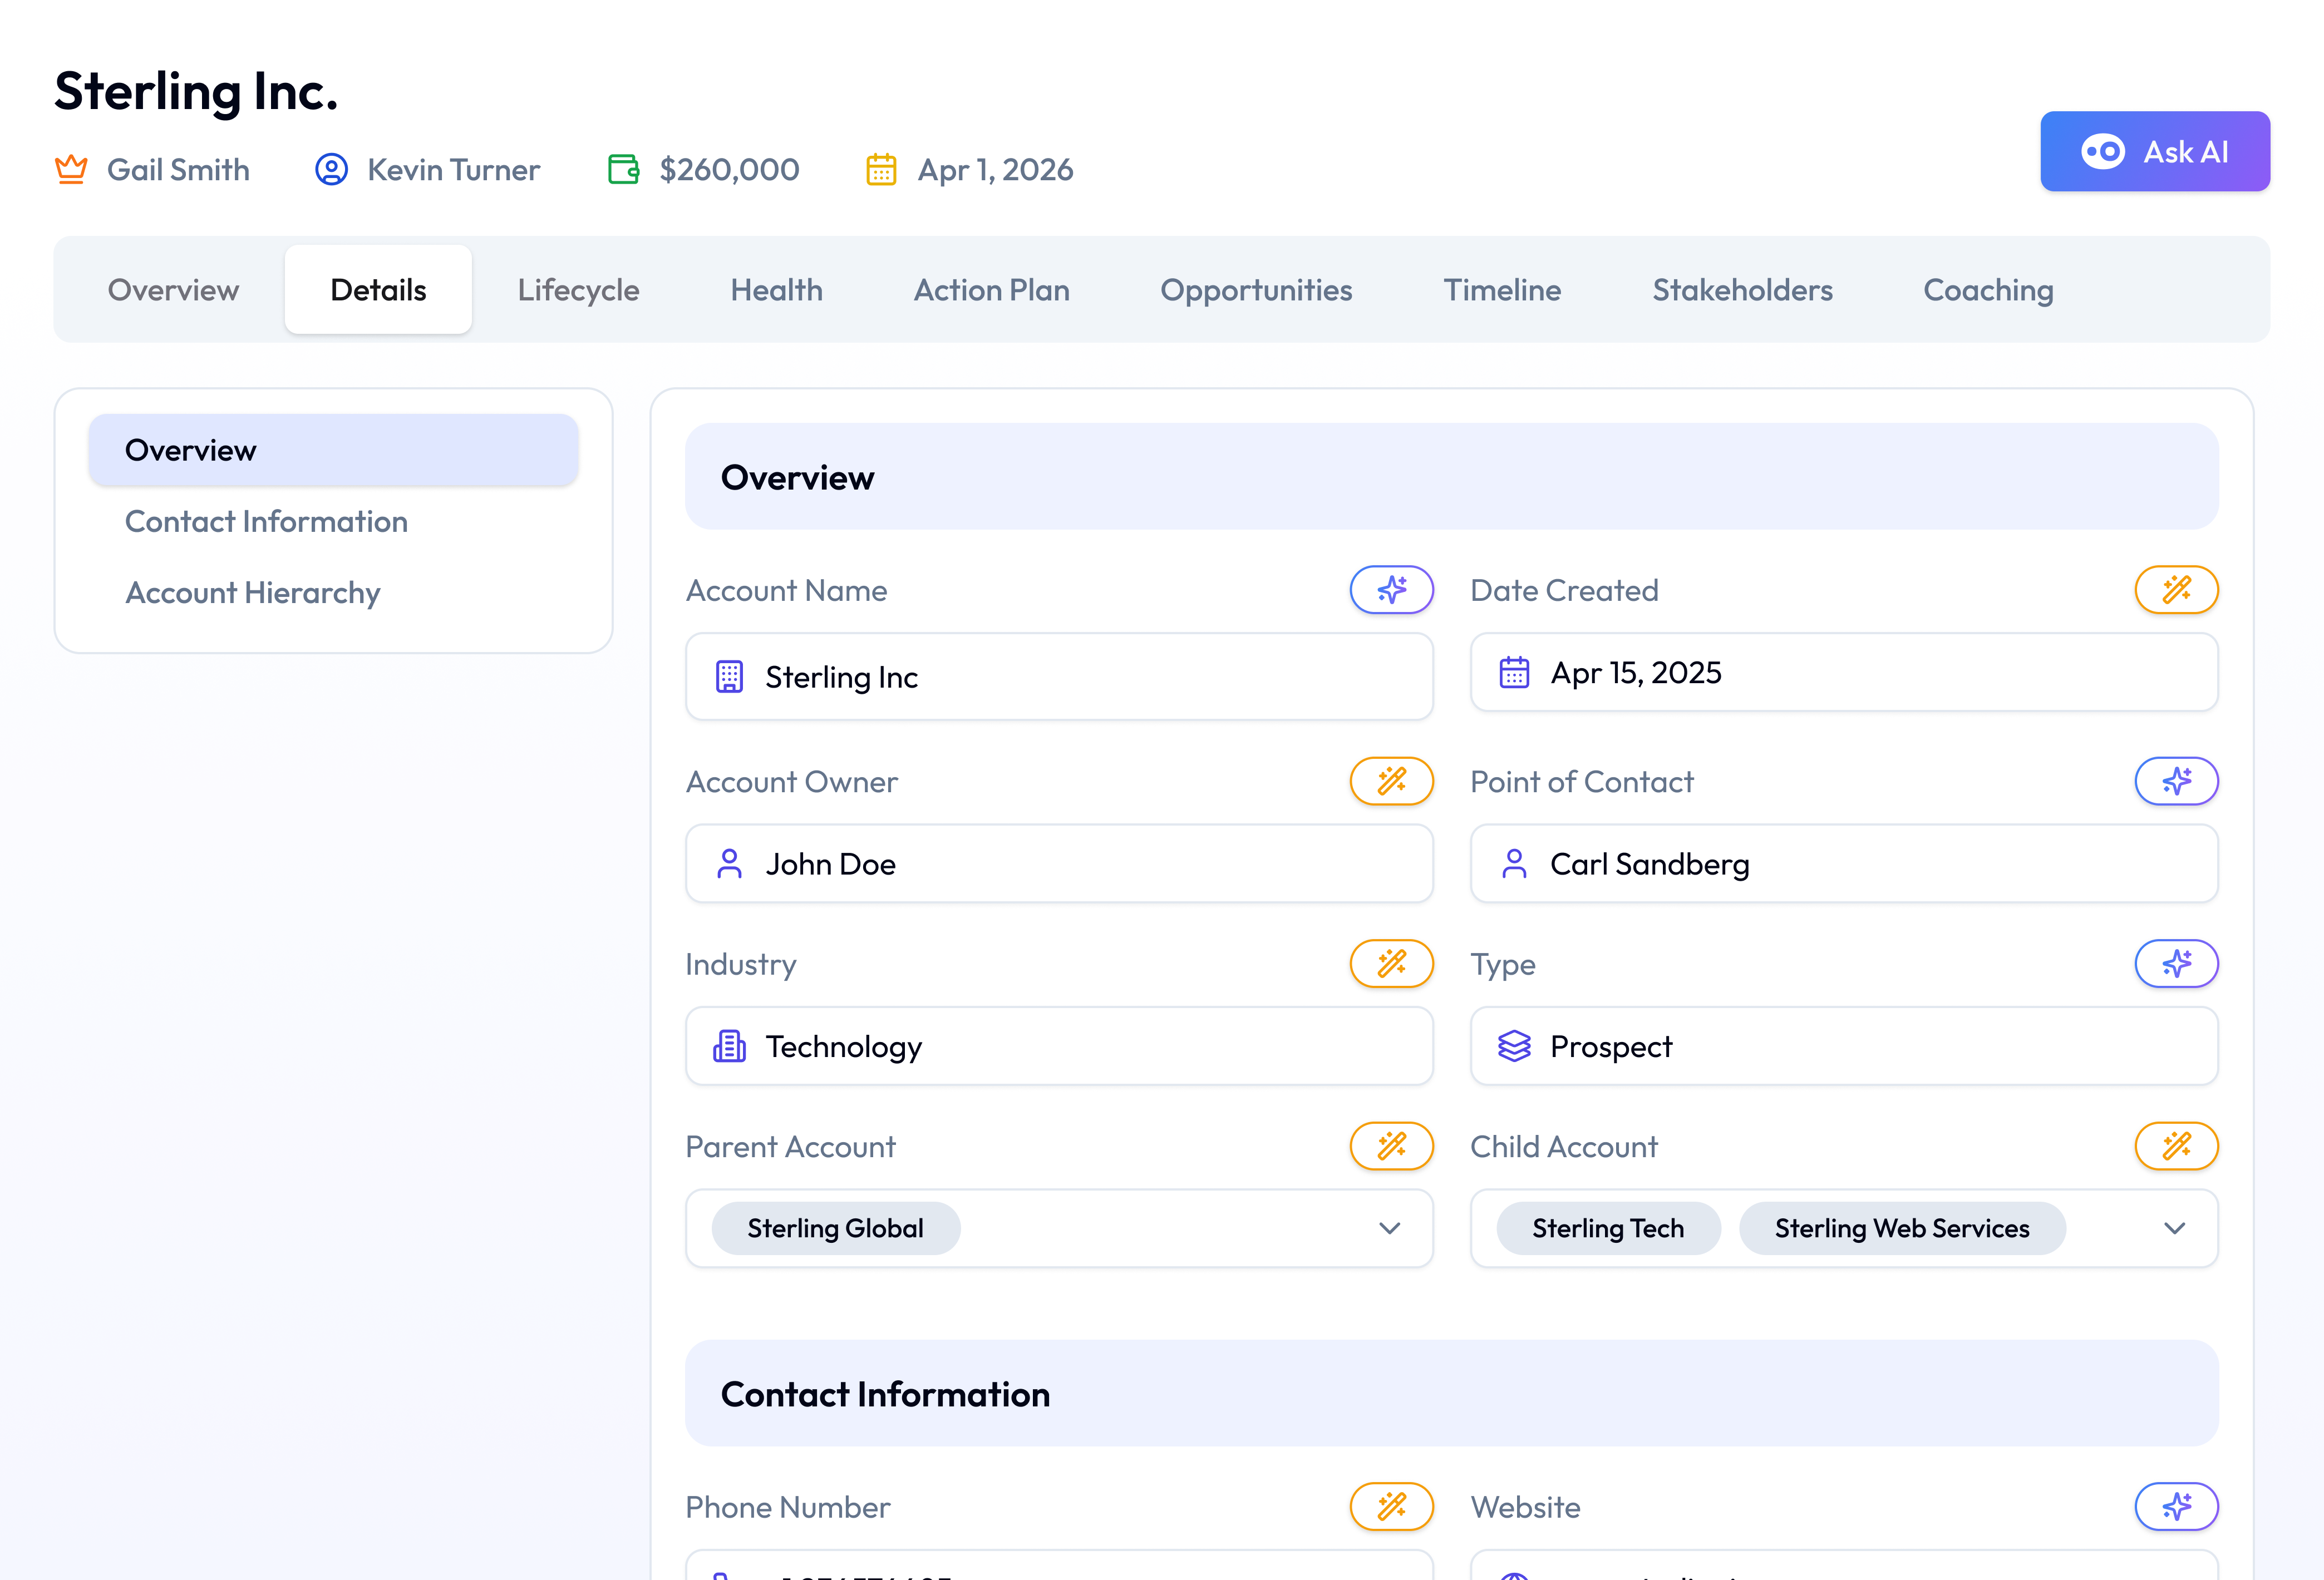Image resolution: width=2324 pixels, height=1580 pixels.
Task: Click the wand icon beside Phone Number
Action: [1391, 1507]
